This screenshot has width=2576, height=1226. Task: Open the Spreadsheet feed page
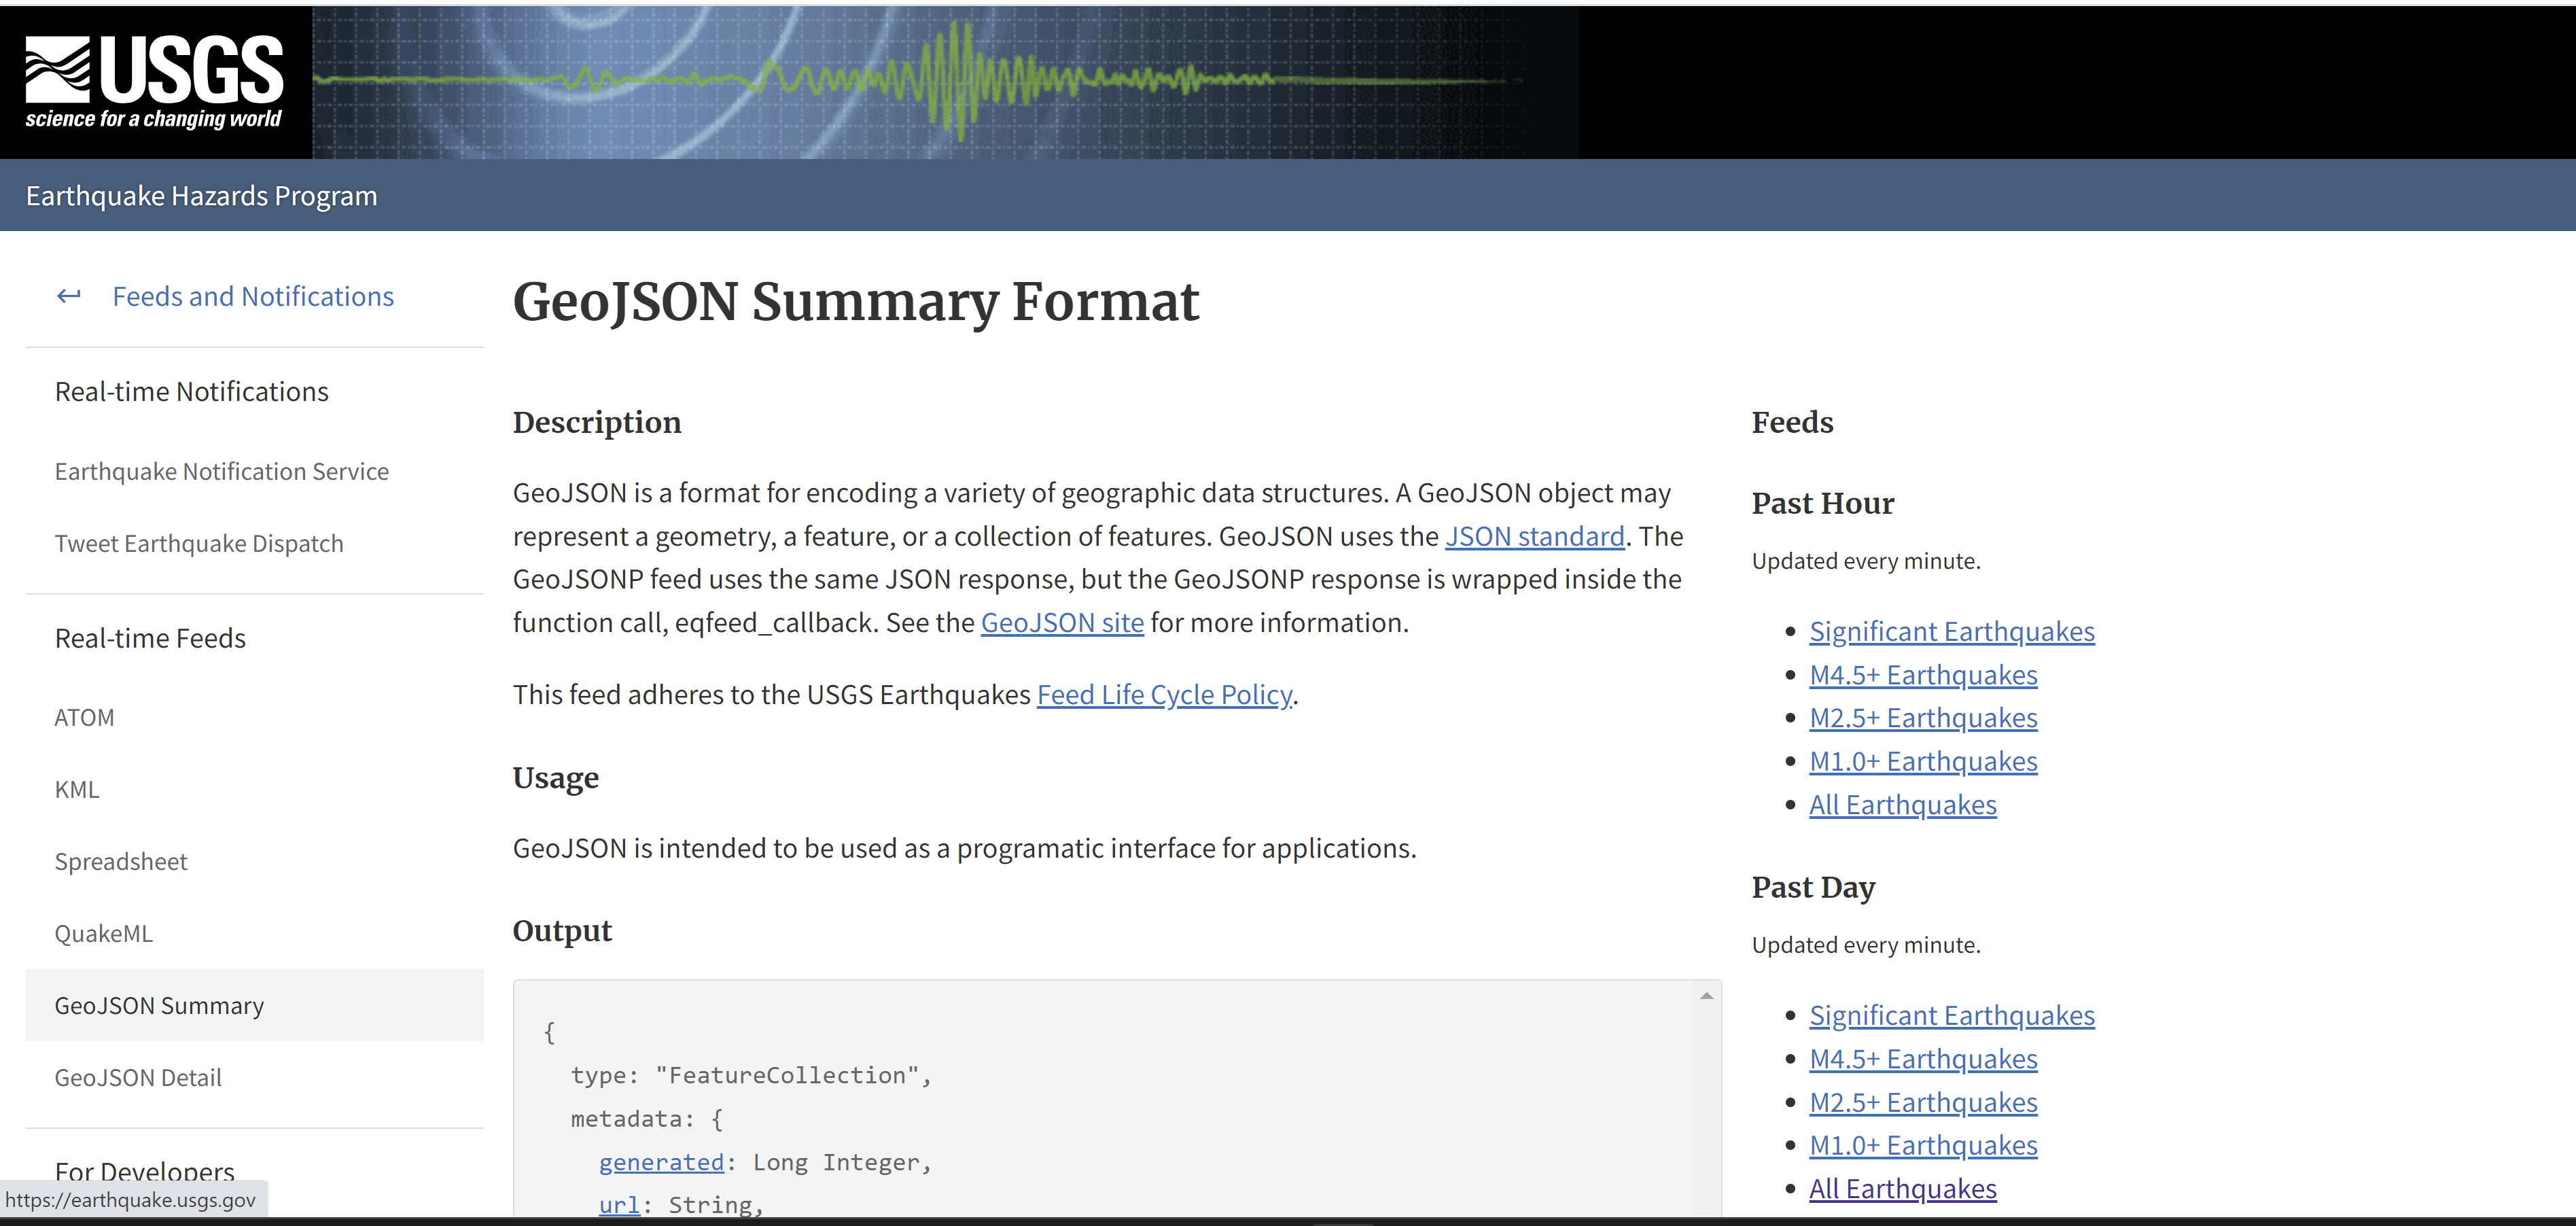(121, 861)
